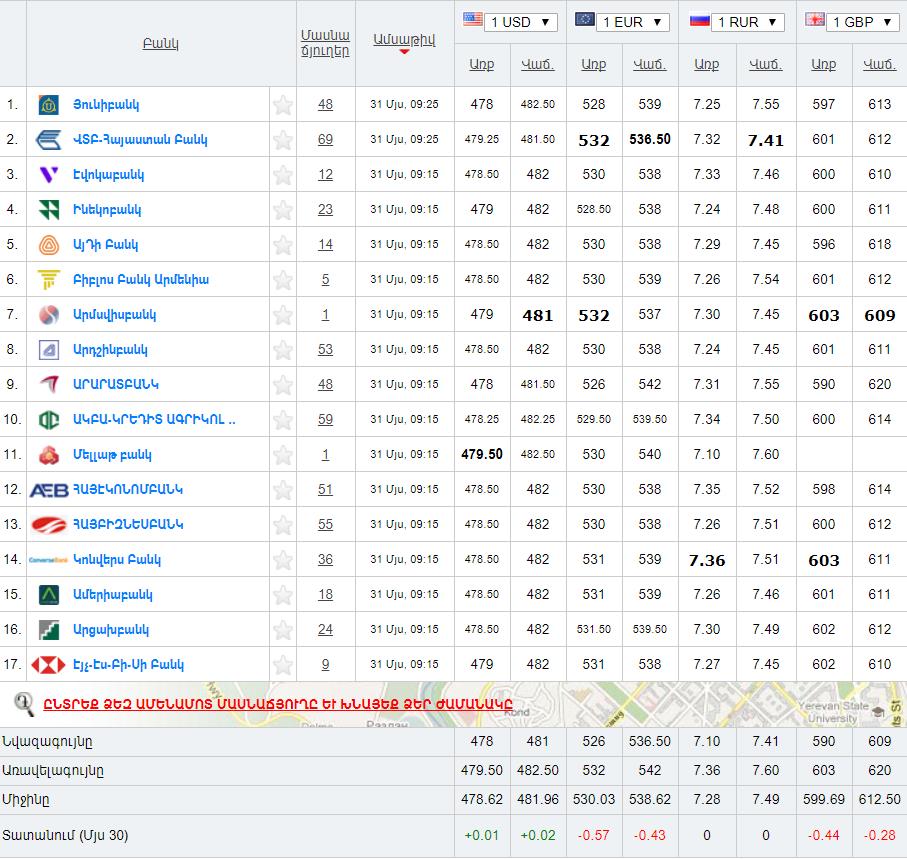
Task: Toggle the favorite star for row 17 bank
Action: coord(283,665)
